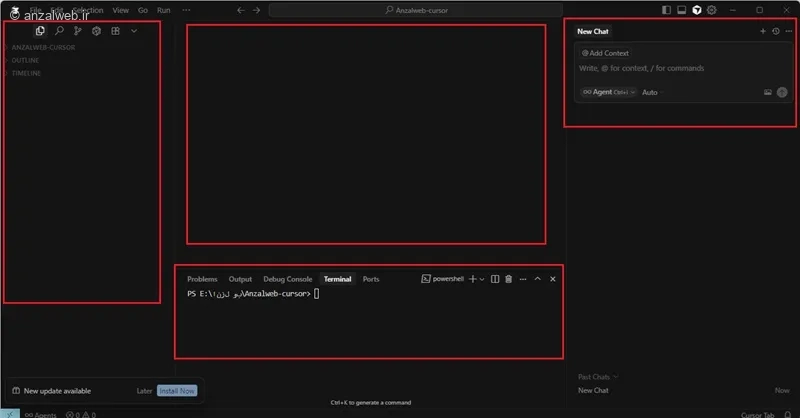This screenshot has width=800, height=418.
Task: Click the 'New update available' text
Action: pos(57,391)
